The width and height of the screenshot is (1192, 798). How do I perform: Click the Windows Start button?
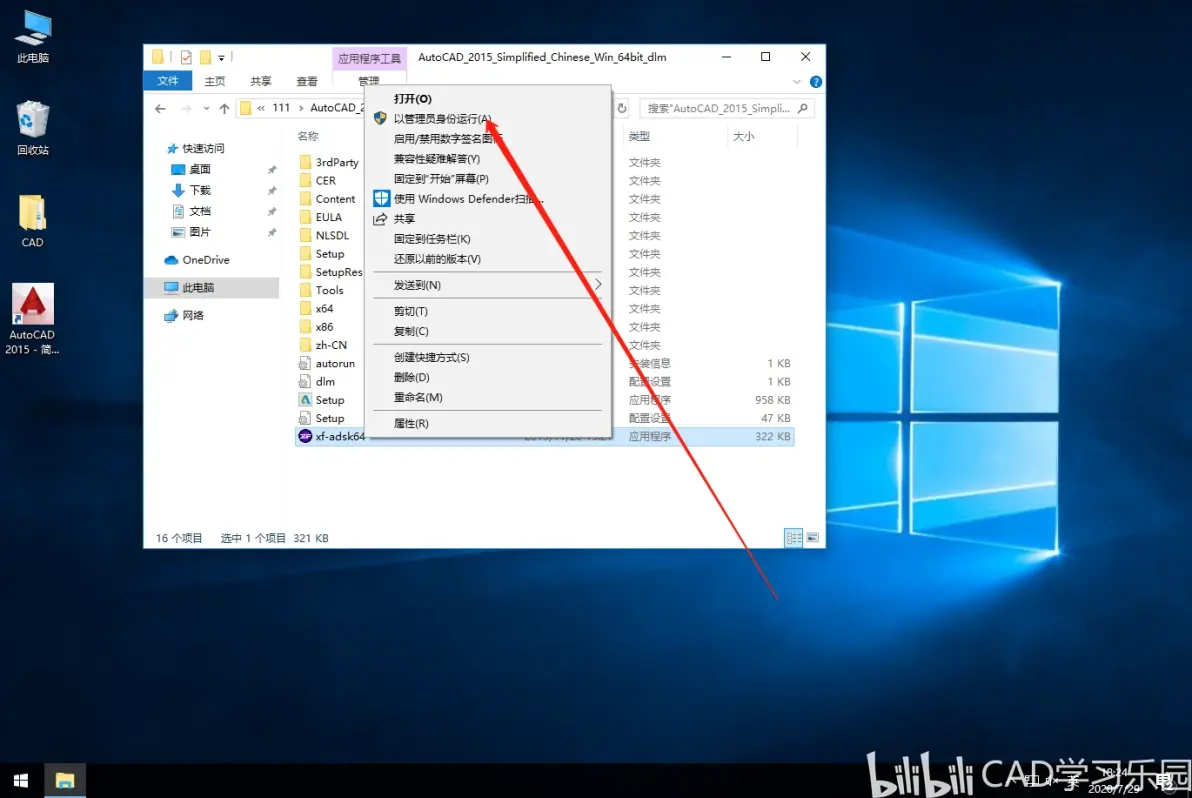point(21,781)
